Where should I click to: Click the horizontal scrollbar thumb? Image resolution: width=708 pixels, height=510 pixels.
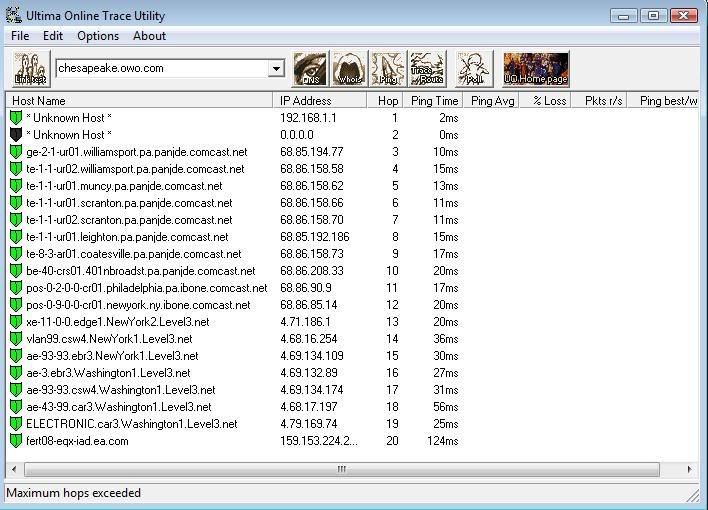pos(342,469)
